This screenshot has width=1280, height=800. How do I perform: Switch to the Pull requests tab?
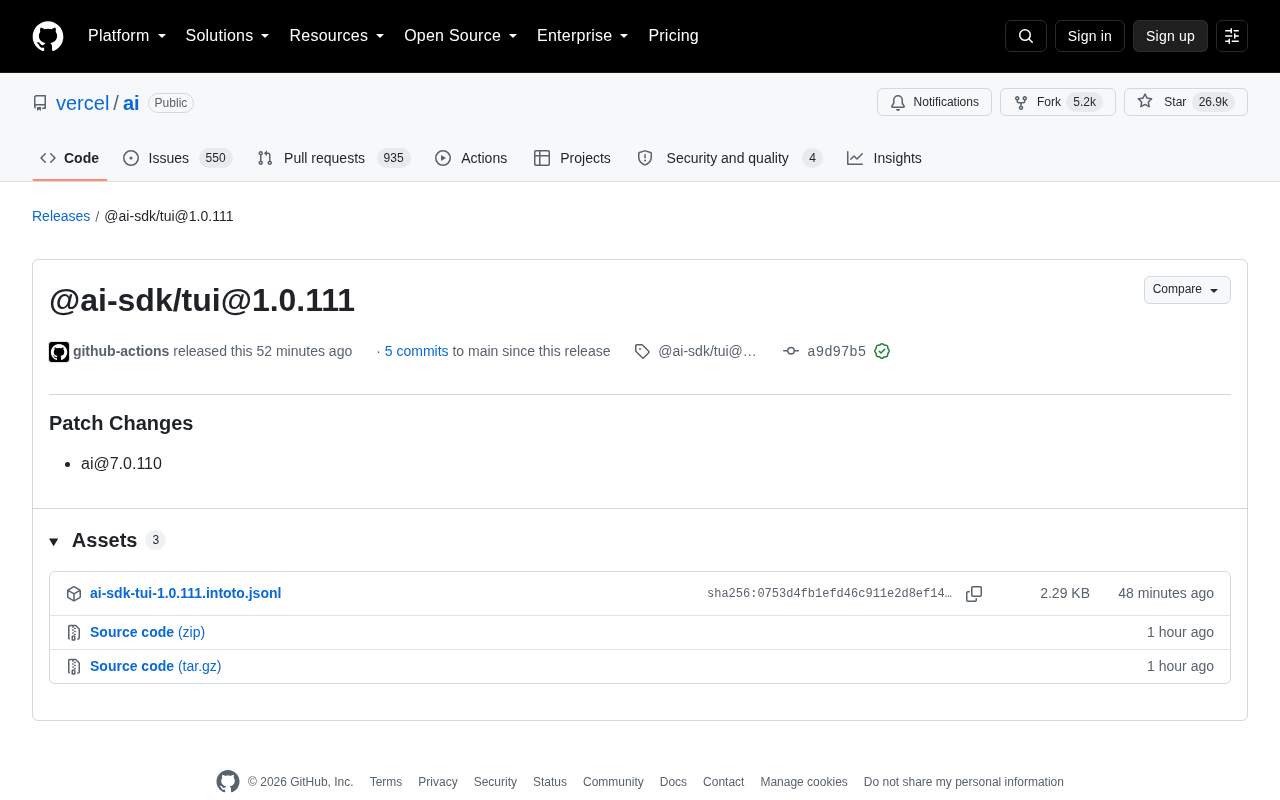coord(334,158)
